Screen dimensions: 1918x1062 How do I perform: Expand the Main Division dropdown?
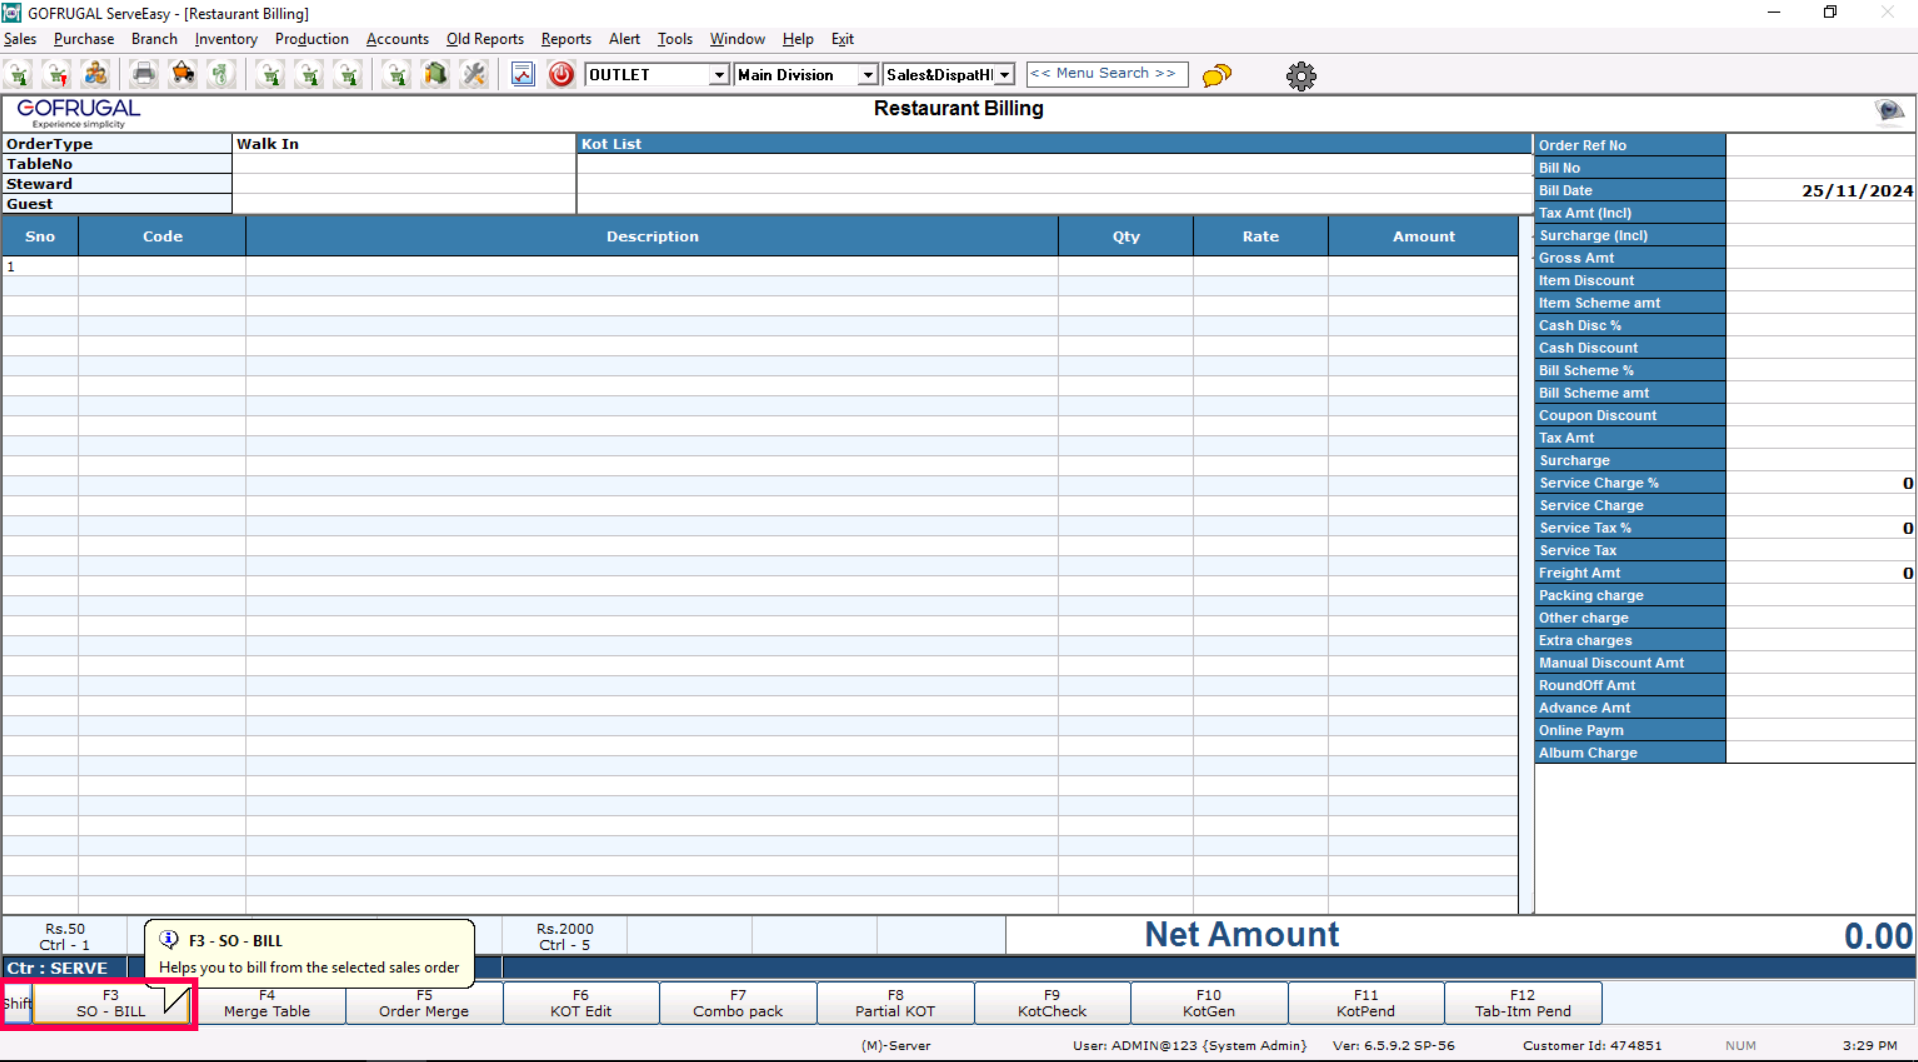[867, 75]
